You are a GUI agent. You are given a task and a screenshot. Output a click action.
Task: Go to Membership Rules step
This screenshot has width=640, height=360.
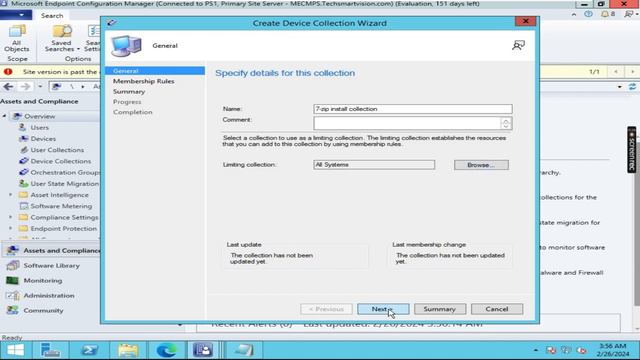click(x=144, y=81)
